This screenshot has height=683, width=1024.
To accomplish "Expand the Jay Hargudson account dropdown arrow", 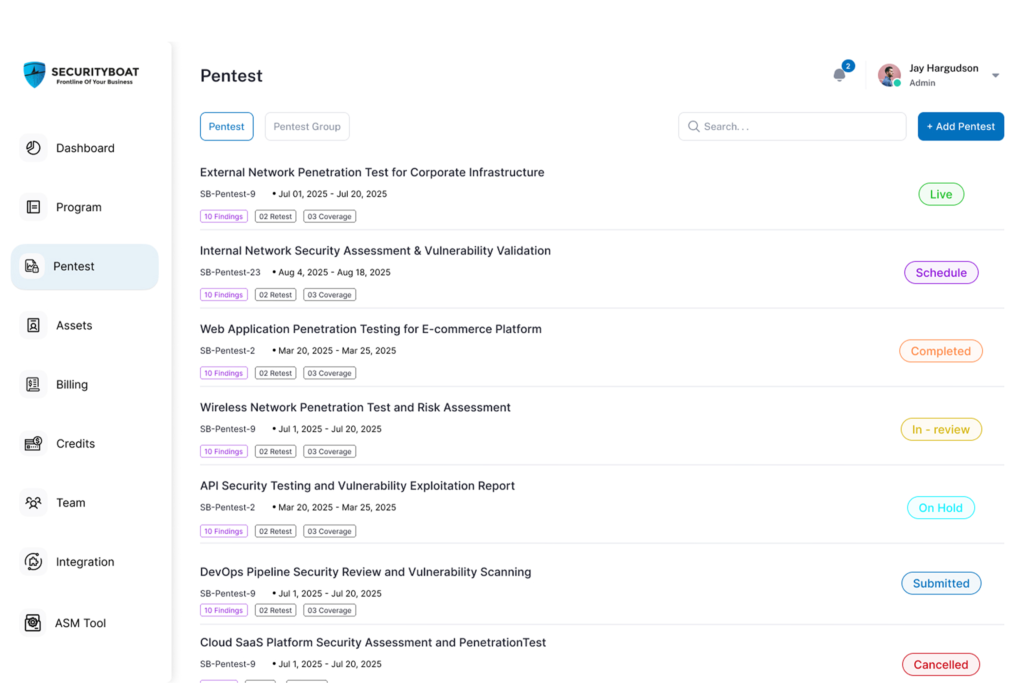I will click(995, 76).
